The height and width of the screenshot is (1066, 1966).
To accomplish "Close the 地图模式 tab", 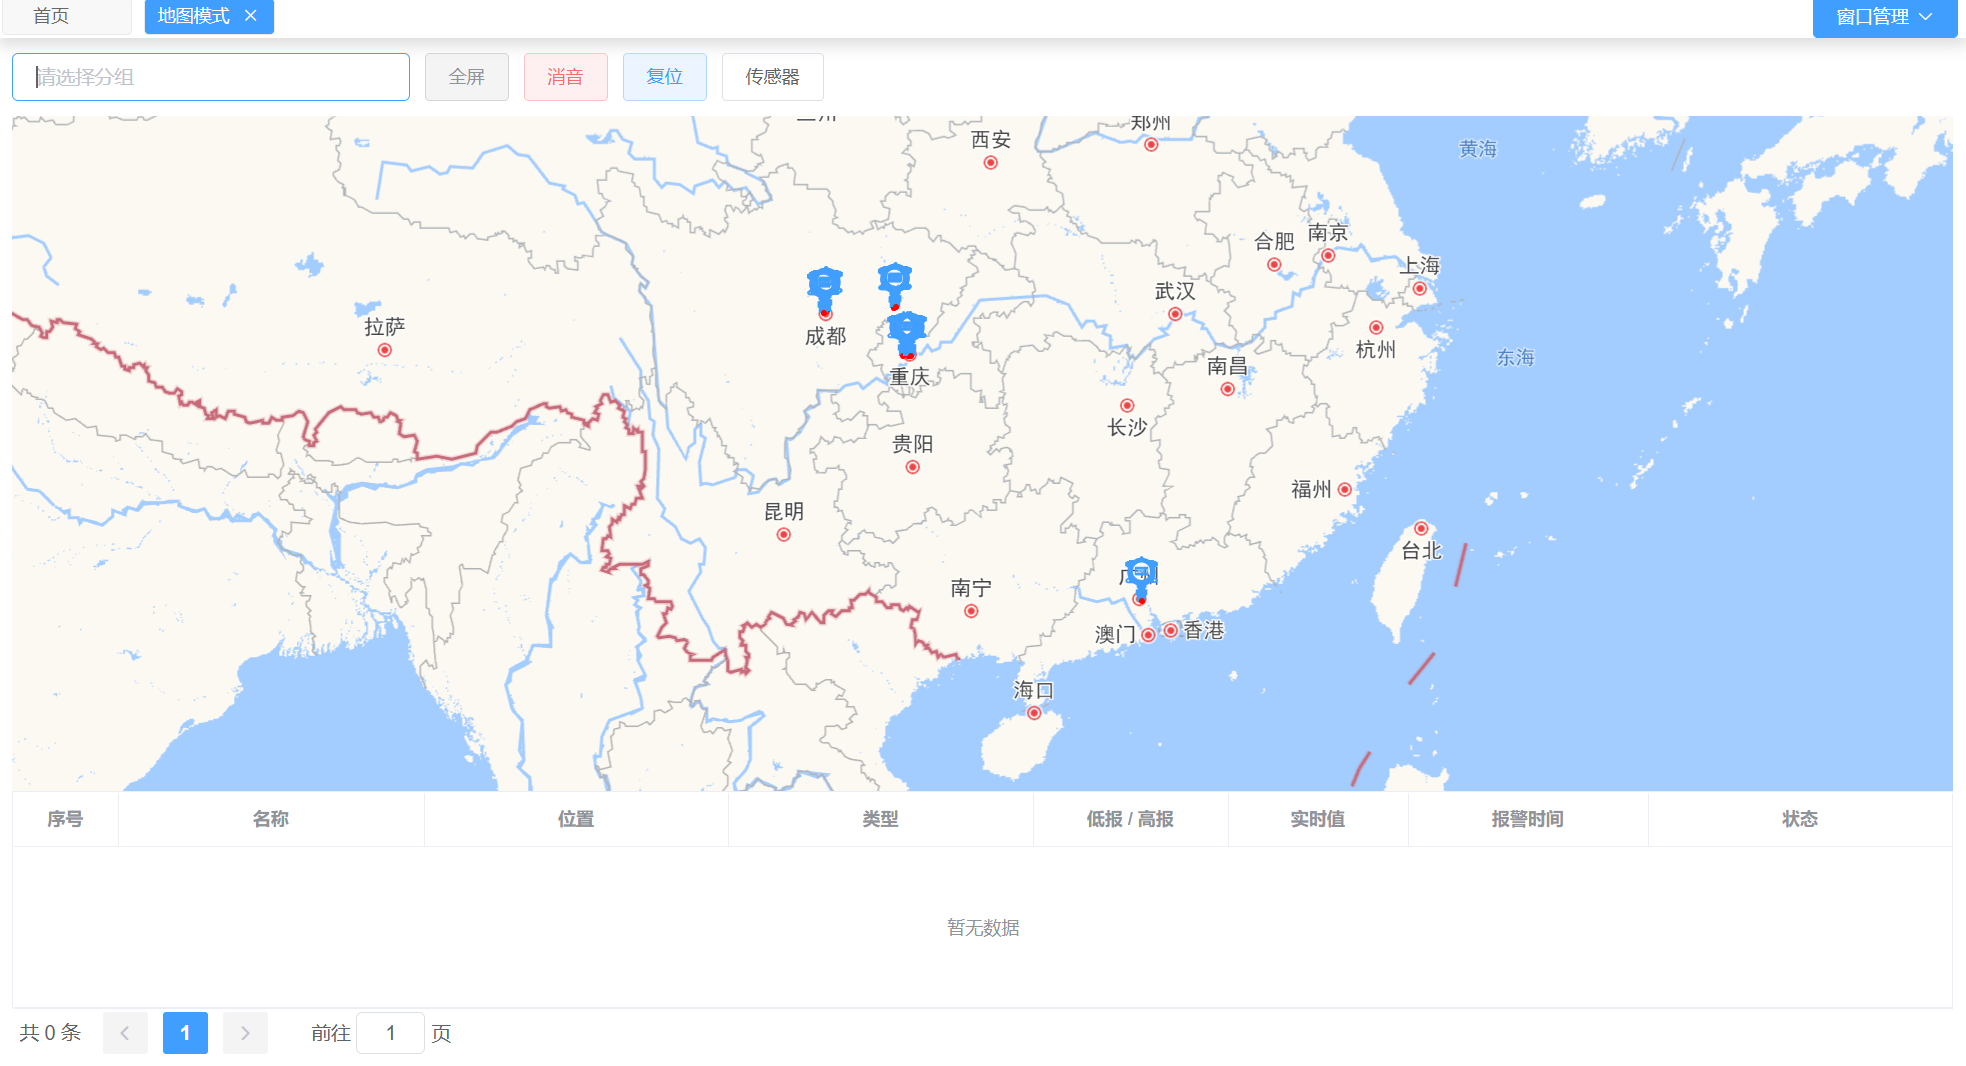I will click(x=251, y=16).
